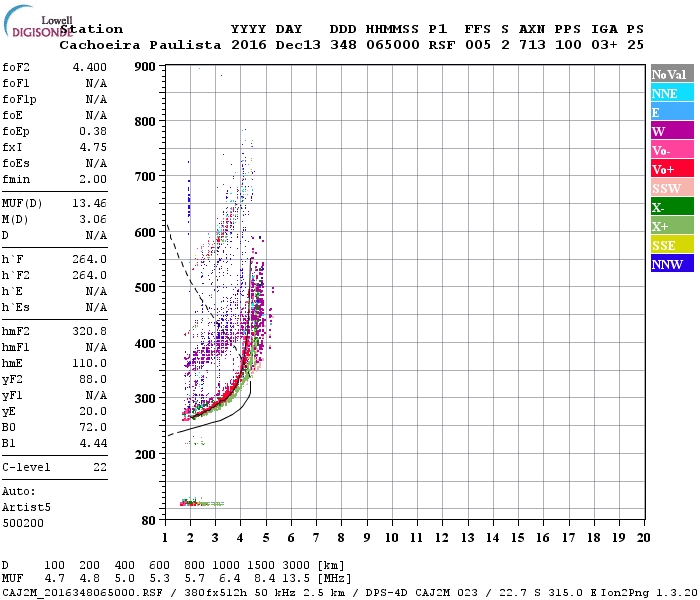The width and height of the screenshot is (700, 600).
Task: Click the MUF(D) value 13.46
Action: (x=90, y=204)
